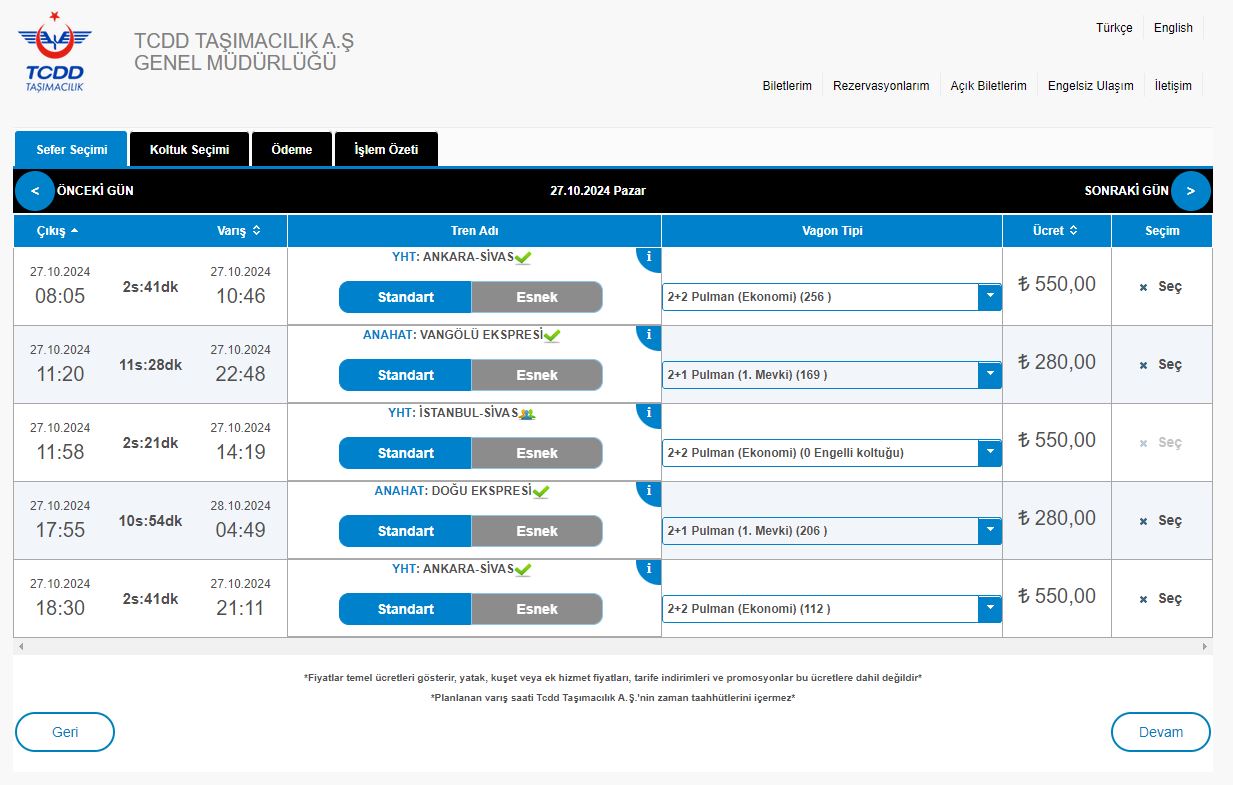Click the TCDD Taşımacılık logo
The image size is (1233, 785).
(55, 53)
